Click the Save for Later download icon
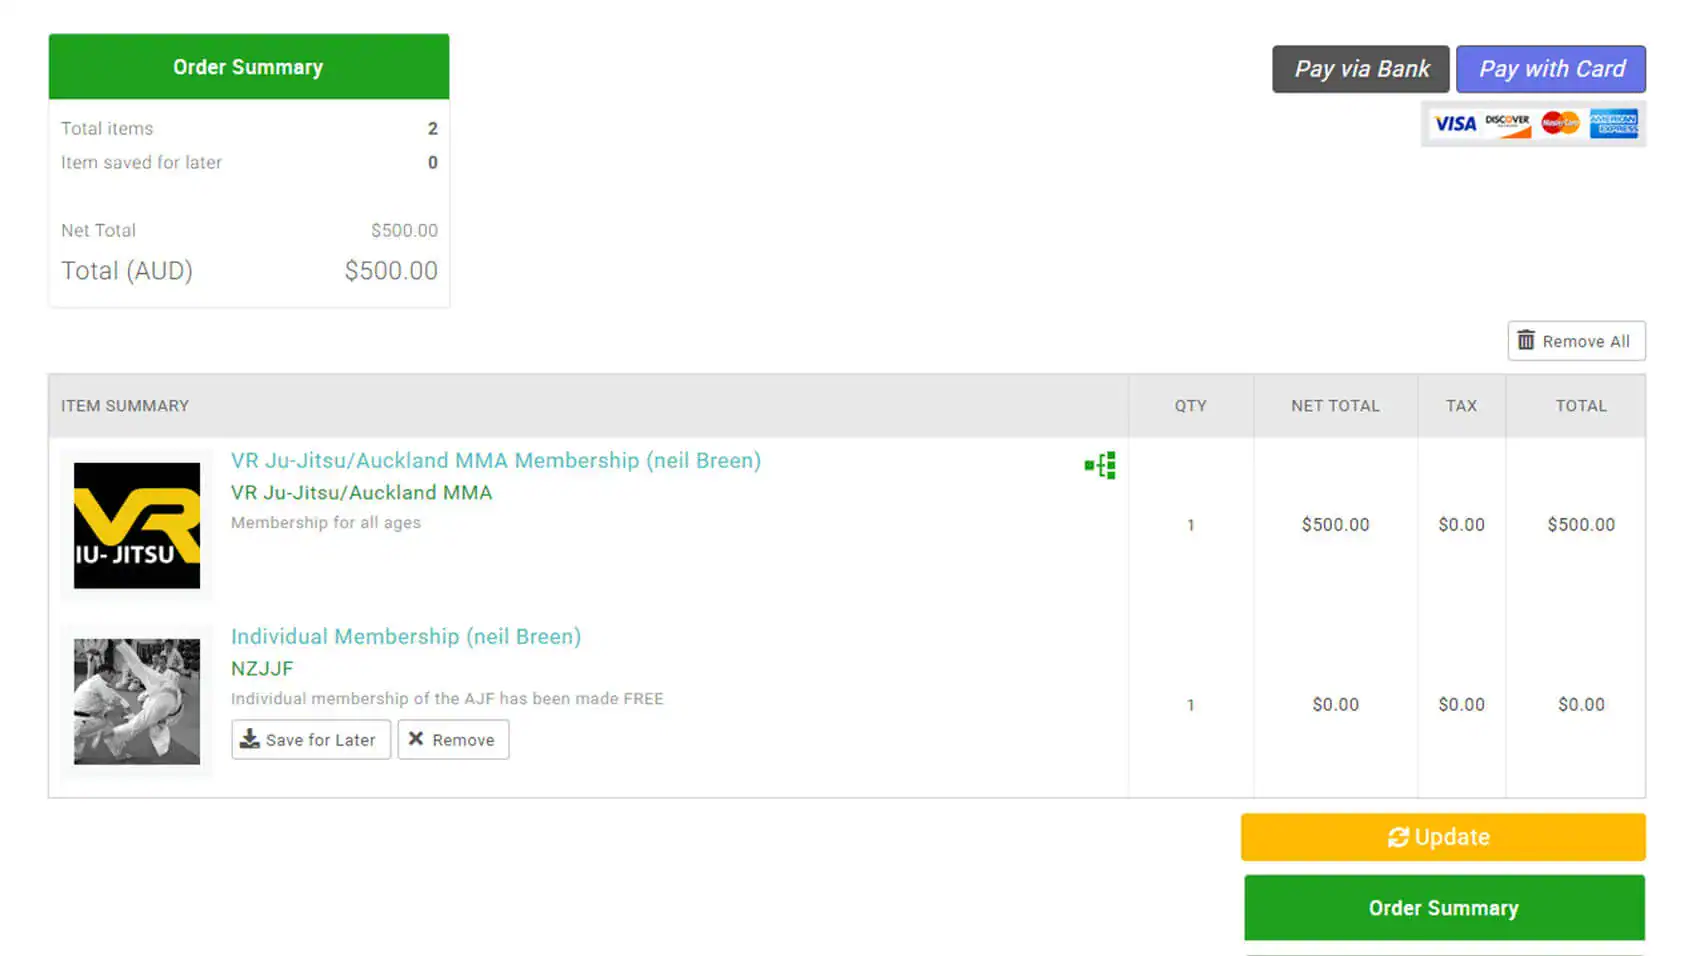This screenshot has width=1702, height=956. [x=250, y=739]
